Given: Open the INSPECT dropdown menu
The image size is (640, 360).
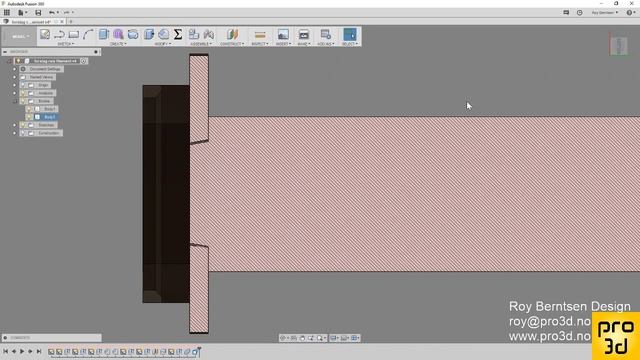Looking at the screenshot, I should click(260, 44).
